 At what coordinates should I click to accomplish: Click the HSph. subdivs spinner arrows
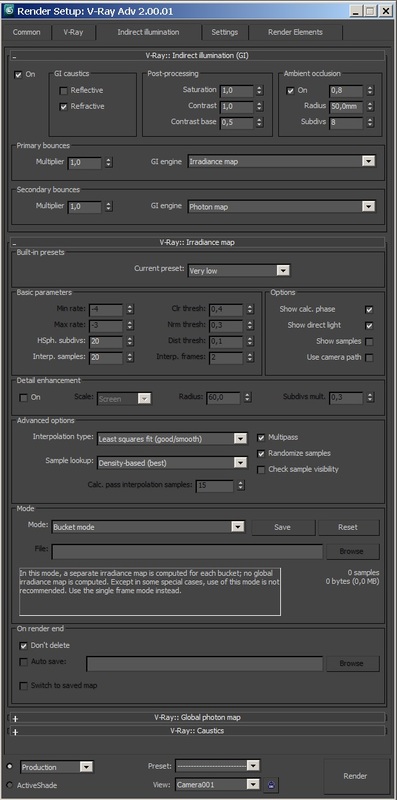130,342
